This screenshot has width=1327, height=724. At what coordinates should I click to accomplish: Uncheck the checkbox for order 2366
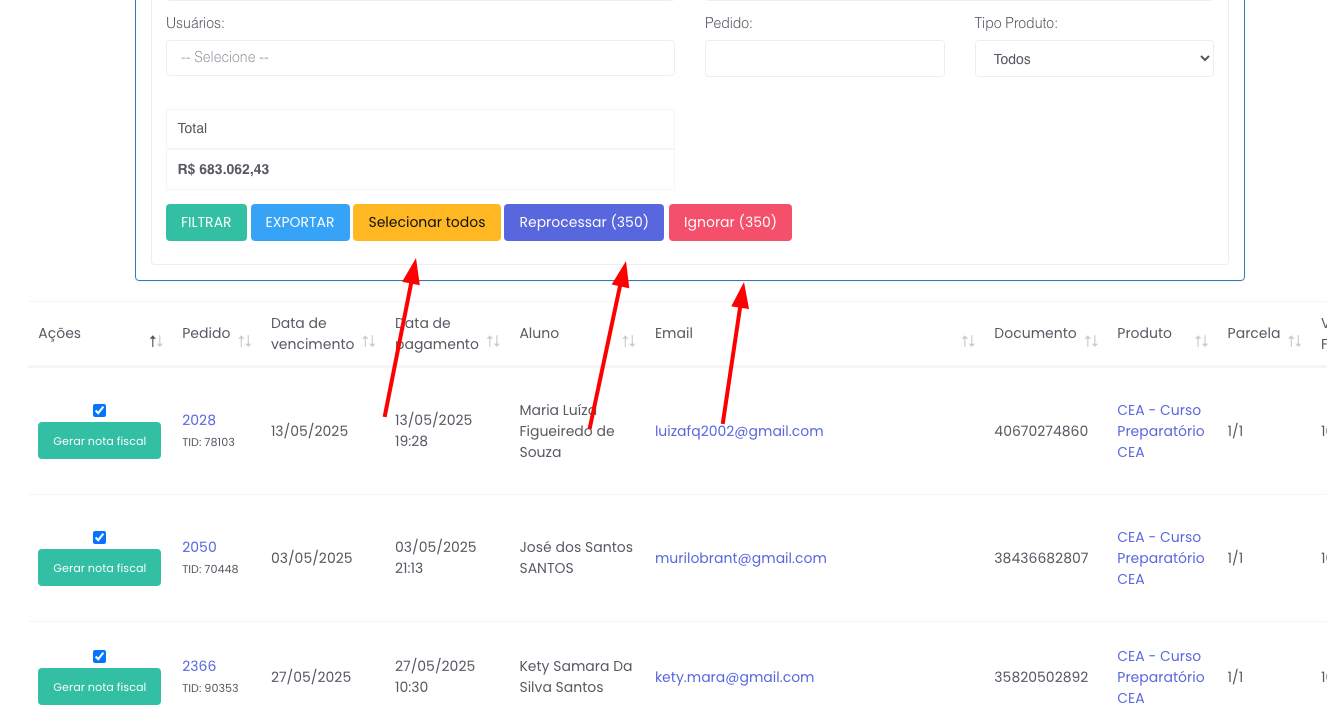tap(99, 656)
